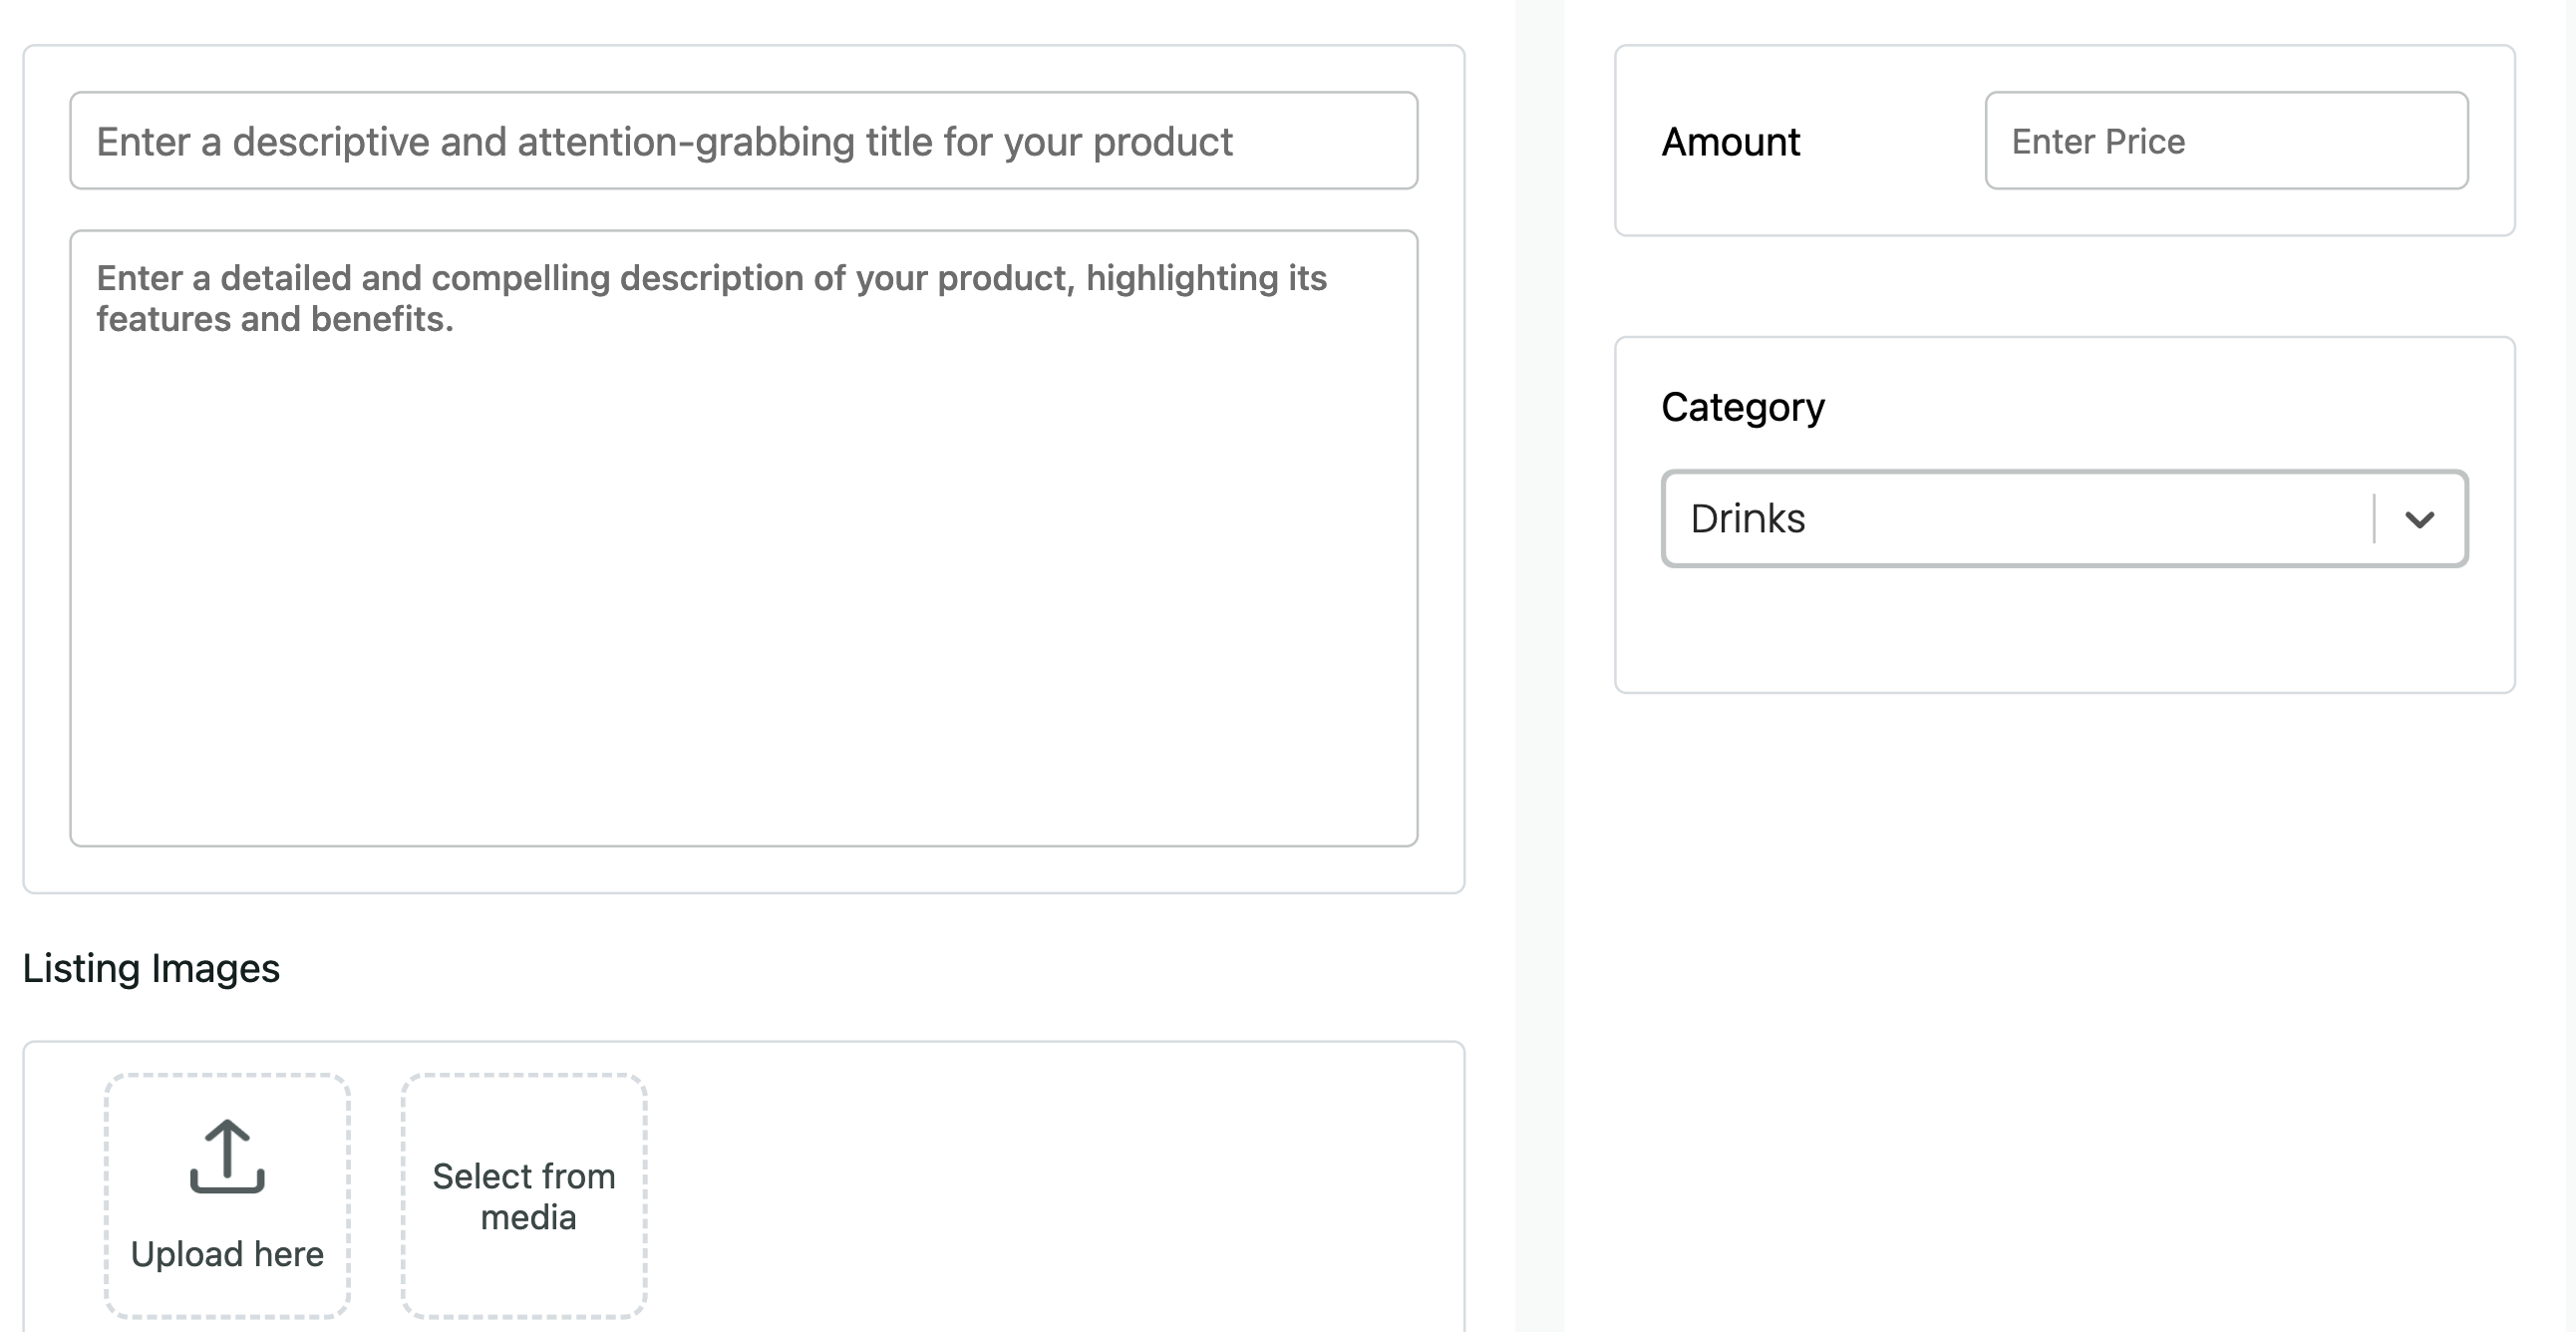The image size is (2576, 1332).
Task: Choose 'Select from media' option
Action: (x=524, y=1196)
